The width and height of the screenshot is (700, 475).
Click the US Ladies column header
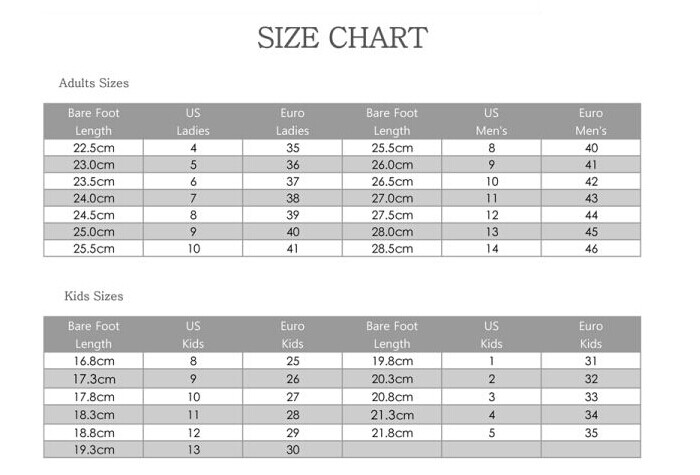click(x=193, y=121)
